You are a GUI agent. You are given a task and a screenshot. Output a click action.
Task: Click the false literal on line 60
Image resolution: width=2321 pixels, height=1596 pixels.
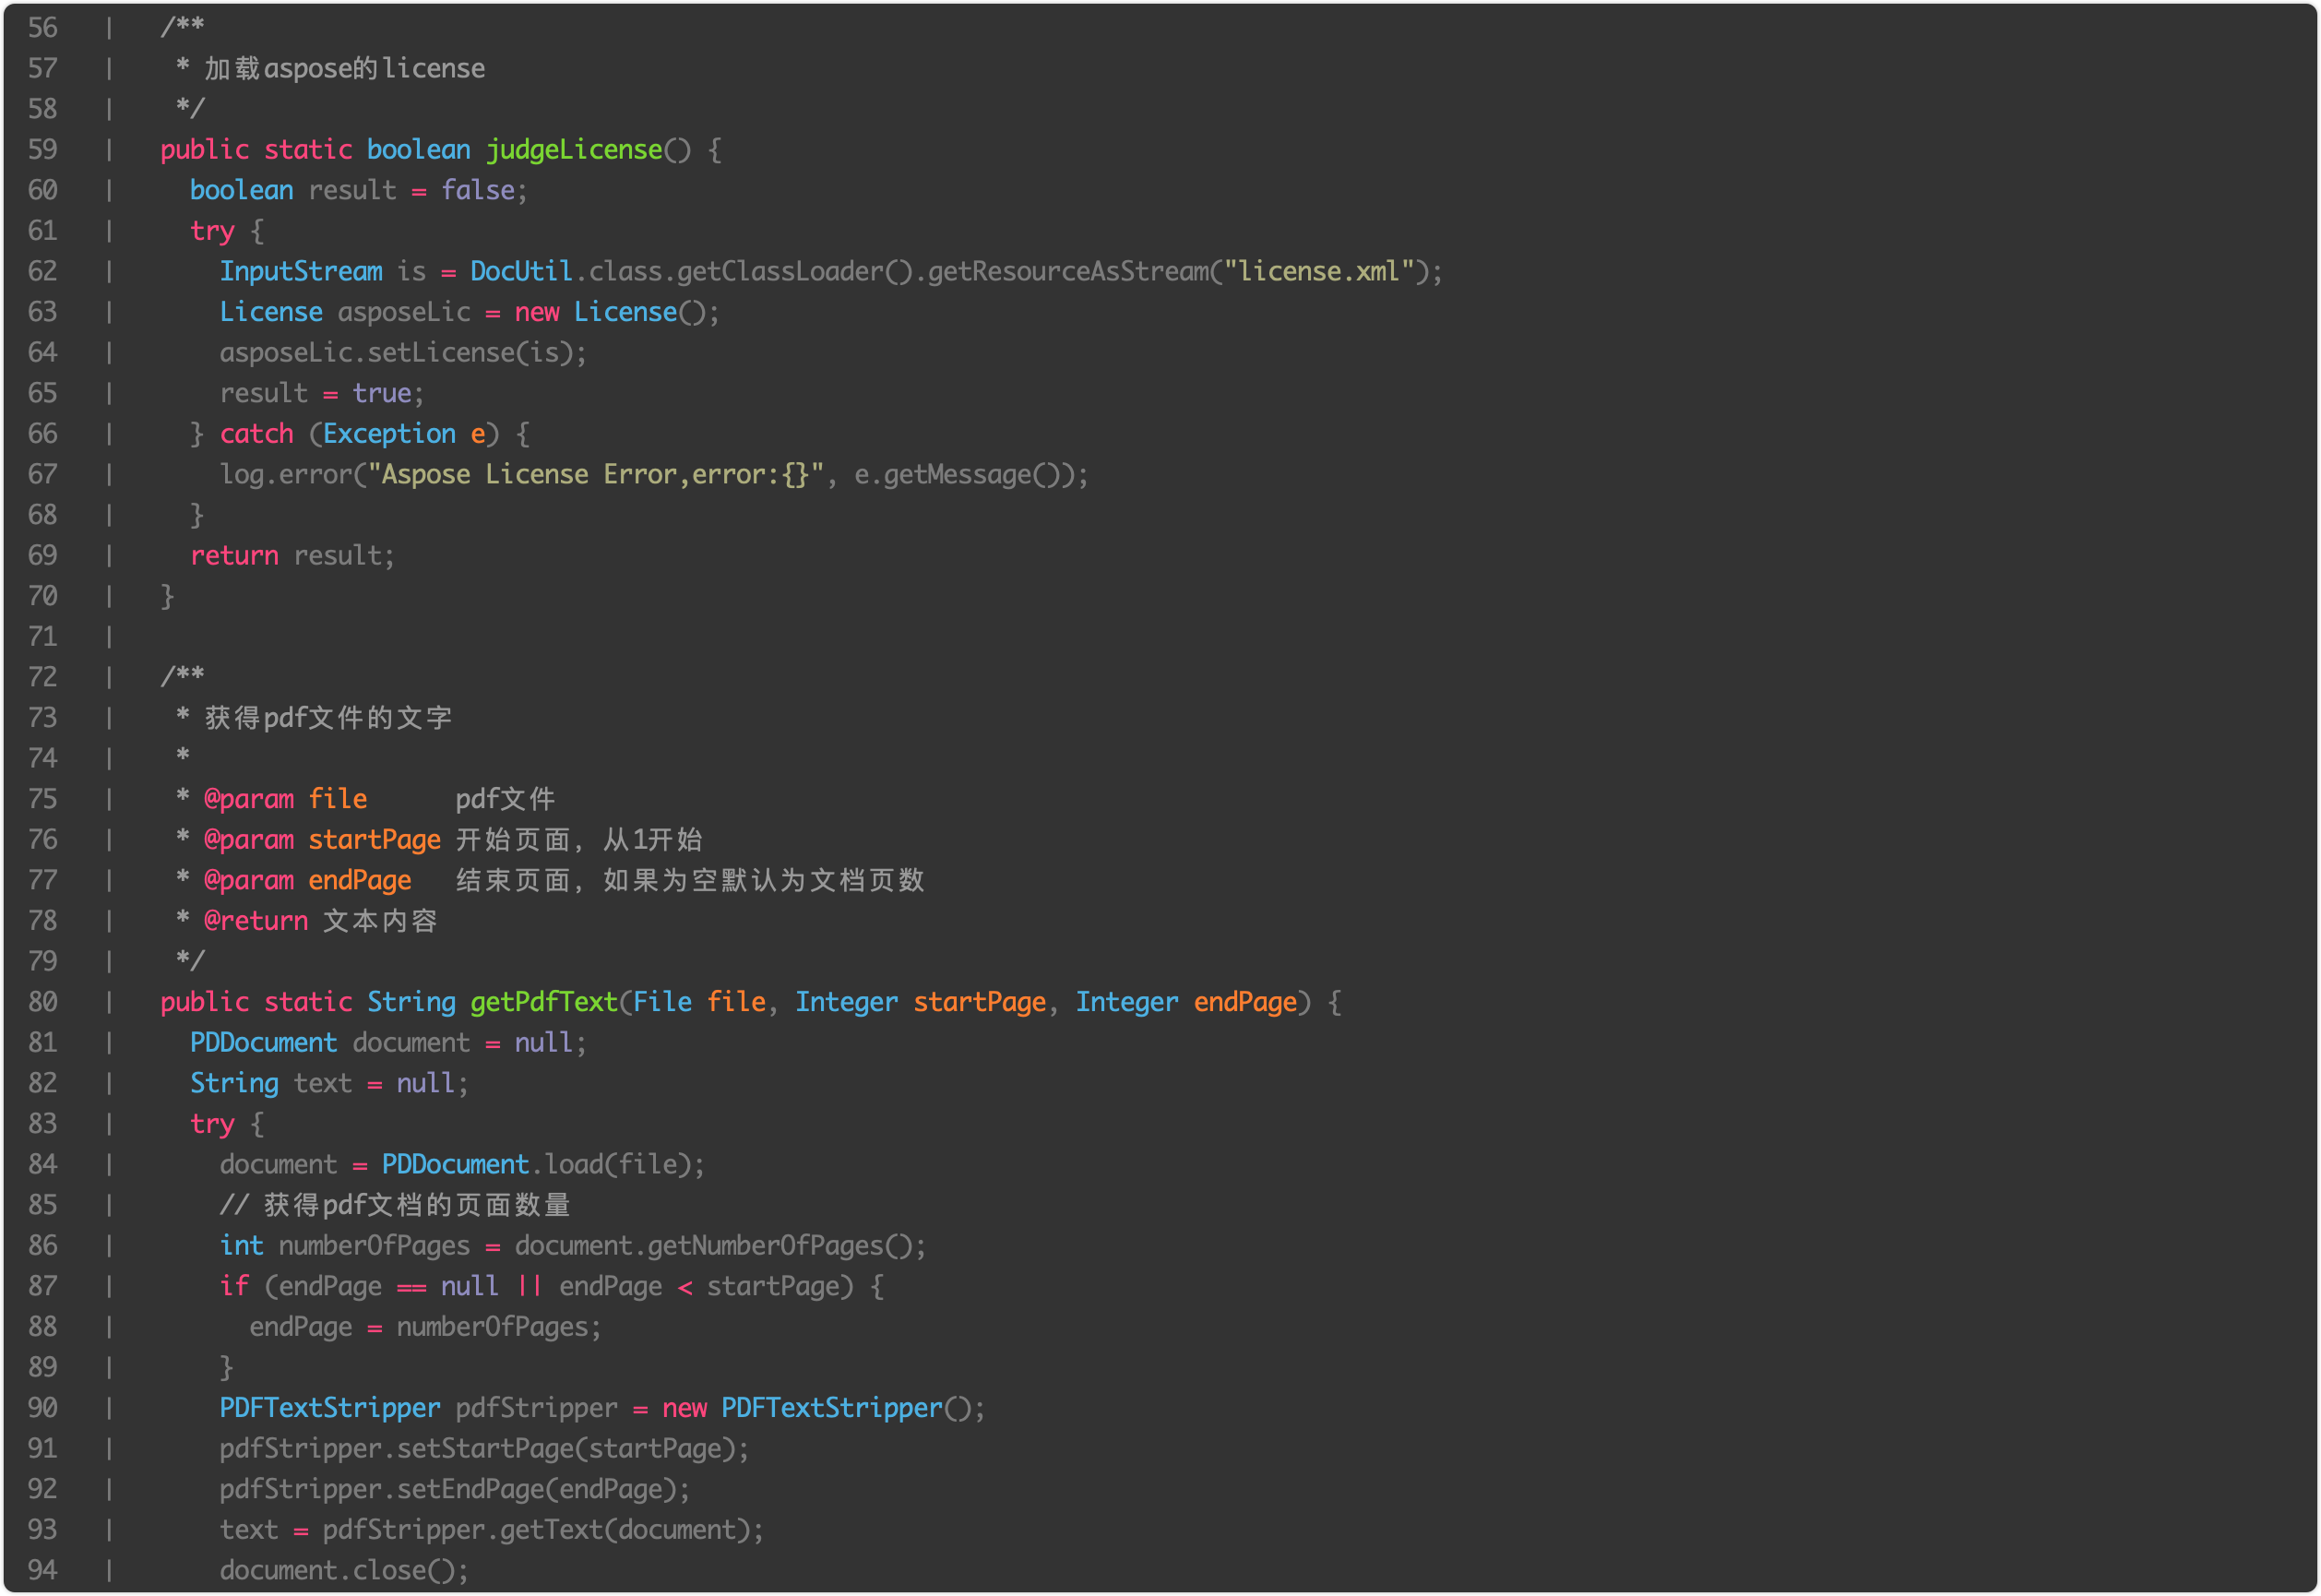coord(477,191)
